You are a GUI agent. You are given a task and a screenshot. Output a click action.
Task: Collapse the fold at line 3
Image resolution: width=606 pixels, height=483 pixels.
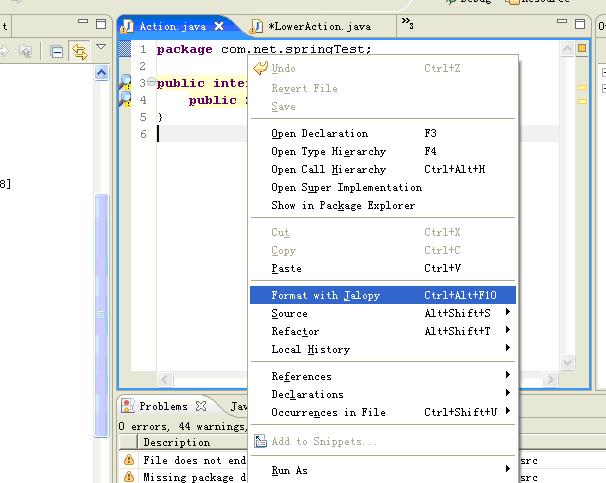tap(151, 82)
